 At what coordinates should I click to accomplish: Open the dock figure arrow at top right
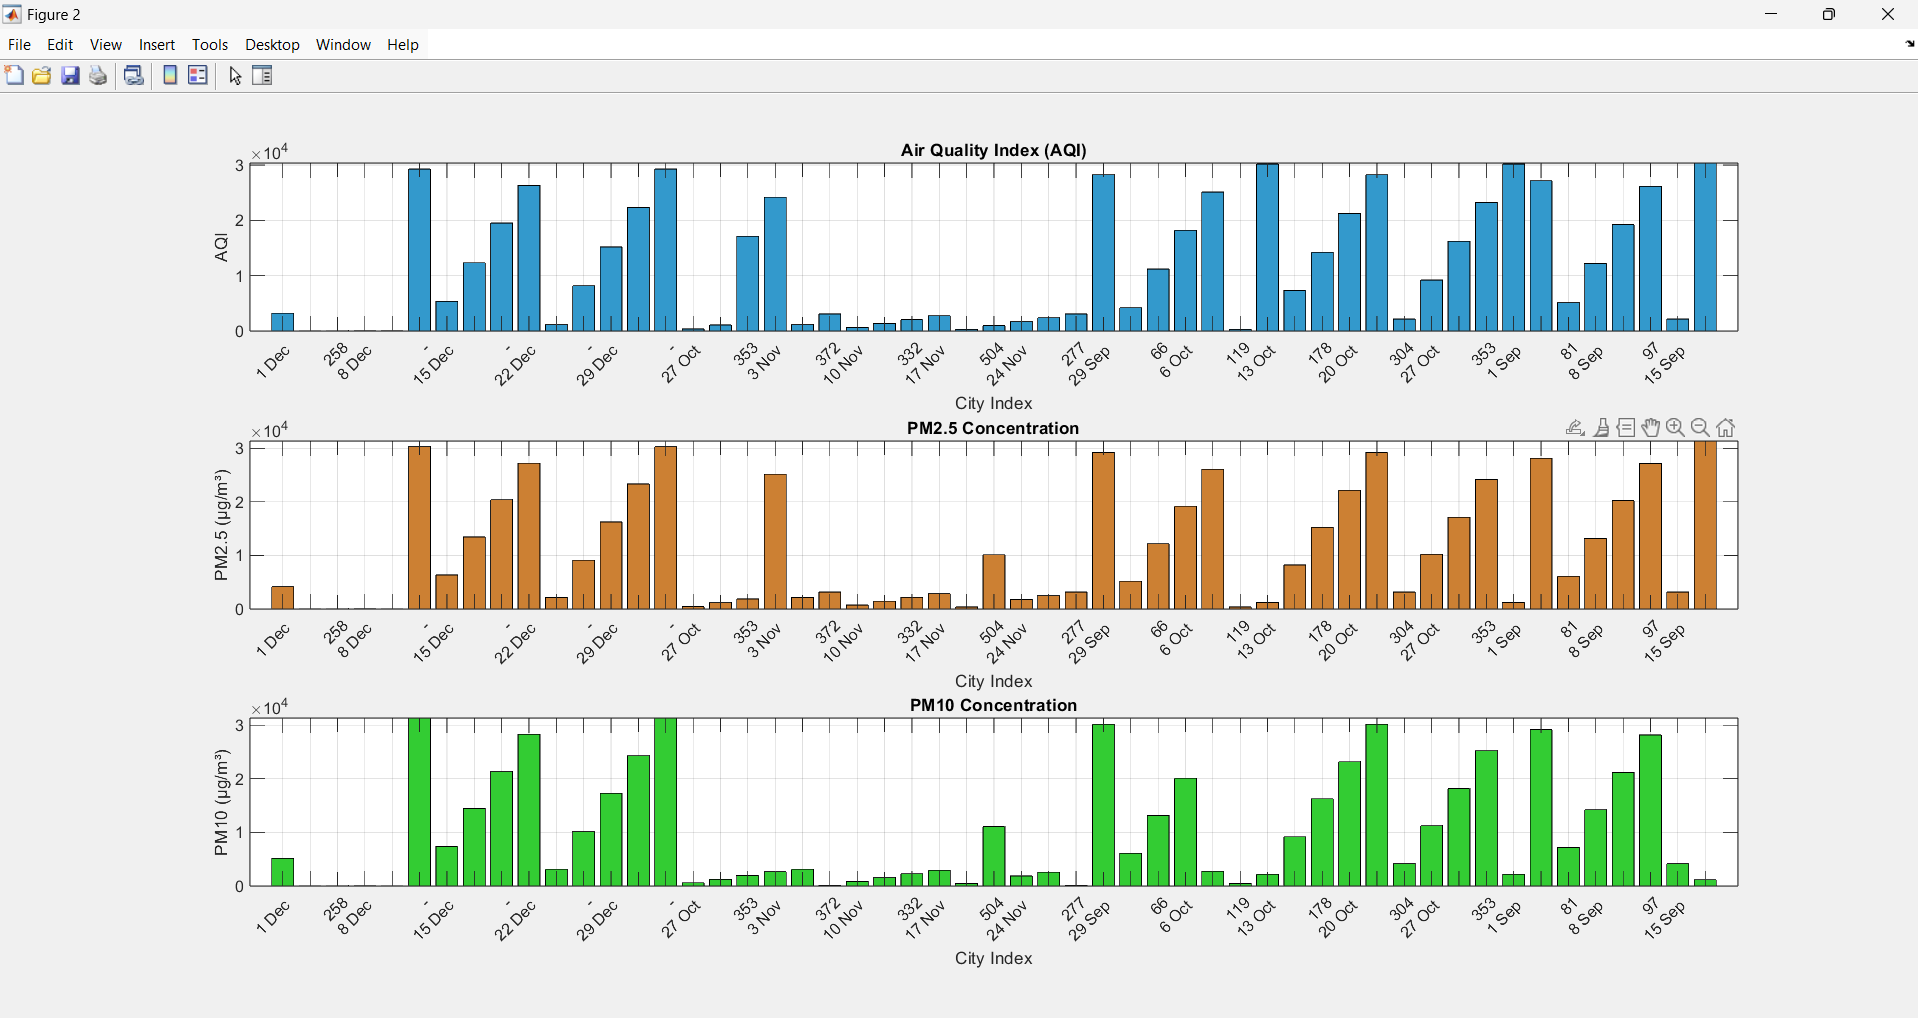1909,45
